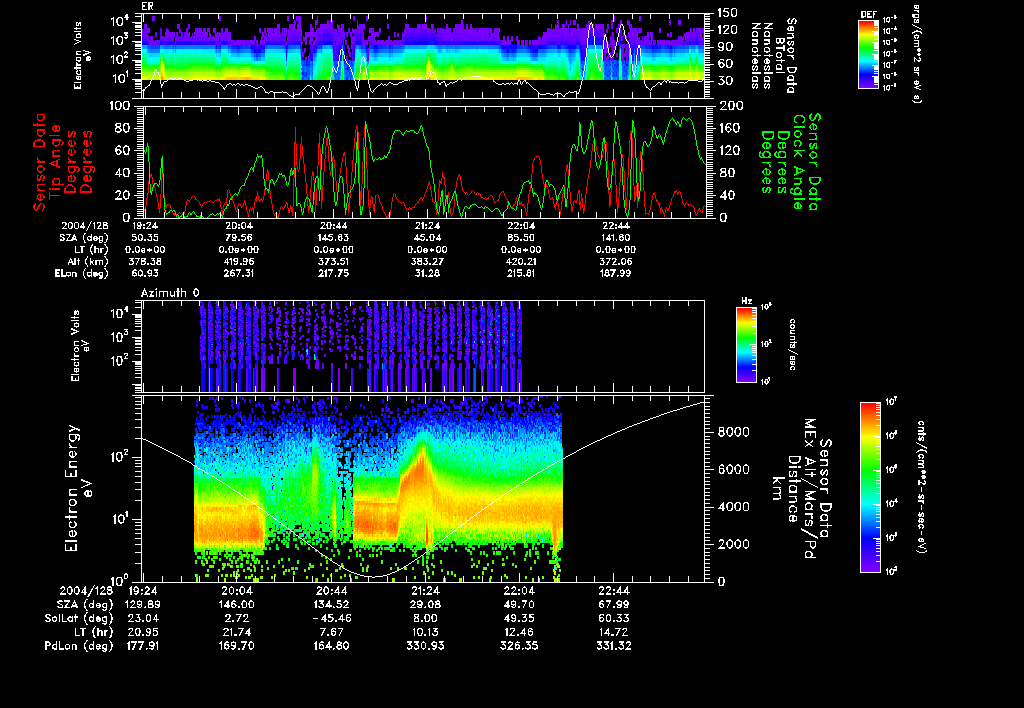Click the Hz counts/sec color bar
1024x708 pixels.
746,345
